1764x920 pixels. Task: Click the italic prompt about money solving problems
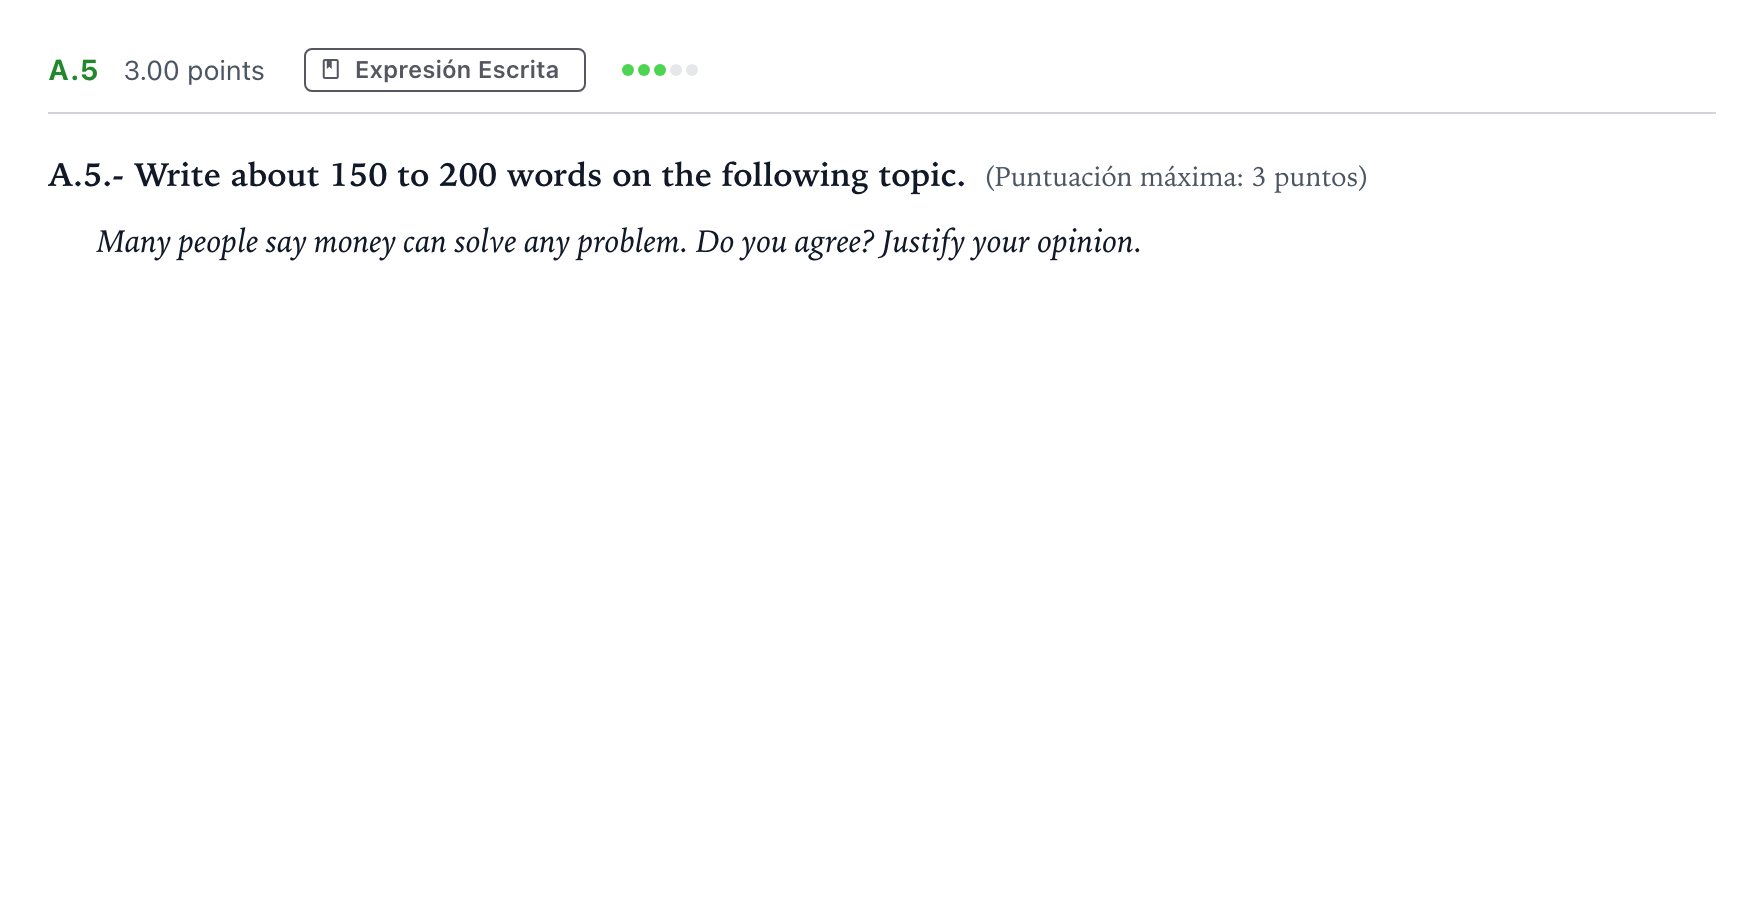coord(619,242)
